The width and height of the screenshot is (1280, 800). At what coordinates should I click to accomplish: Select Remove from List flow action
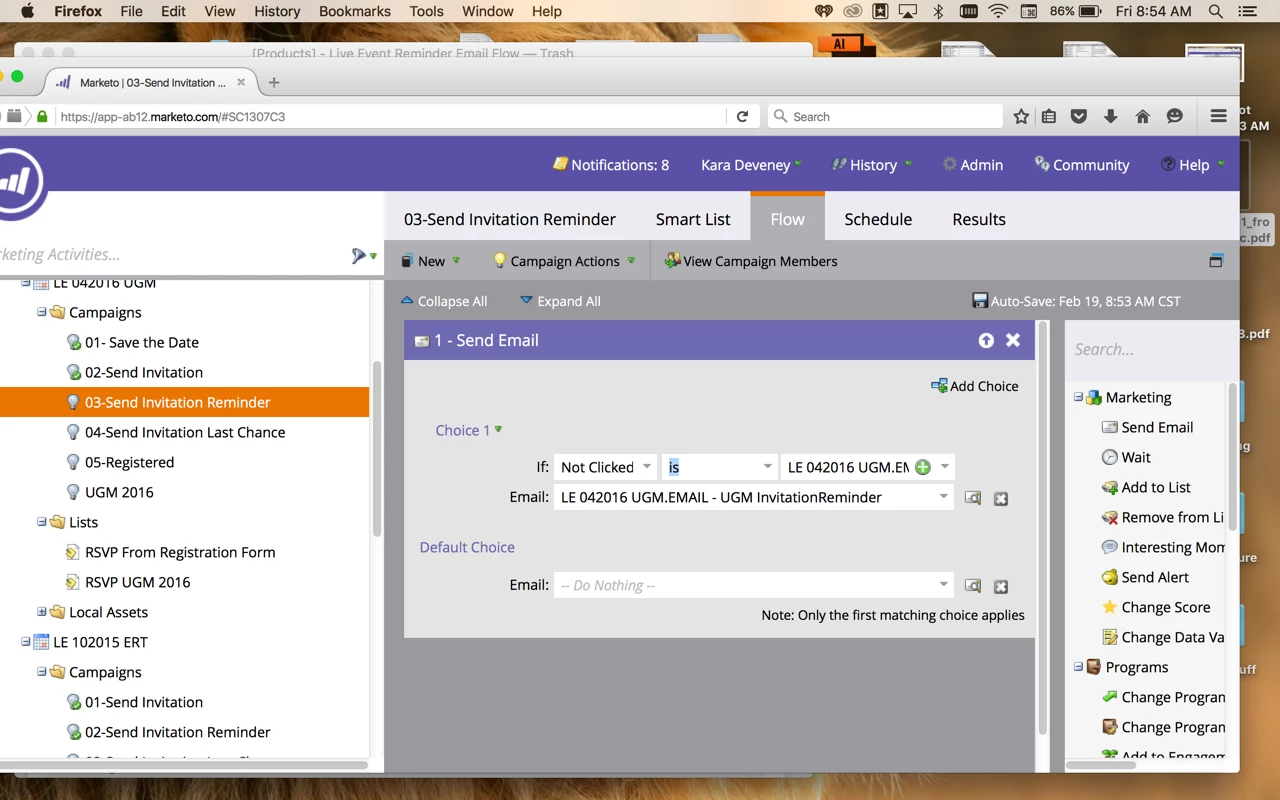[1162, 517]
